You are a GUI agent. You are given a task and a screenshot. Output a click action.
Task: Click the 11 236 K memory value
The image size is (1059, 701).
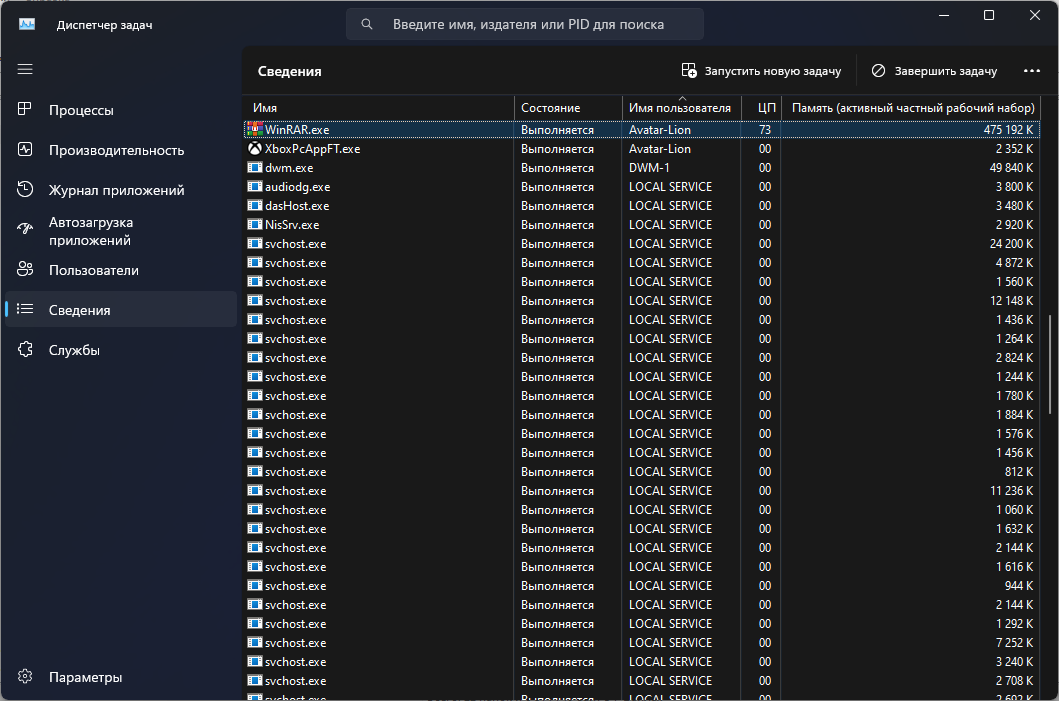pos(1011,490)
